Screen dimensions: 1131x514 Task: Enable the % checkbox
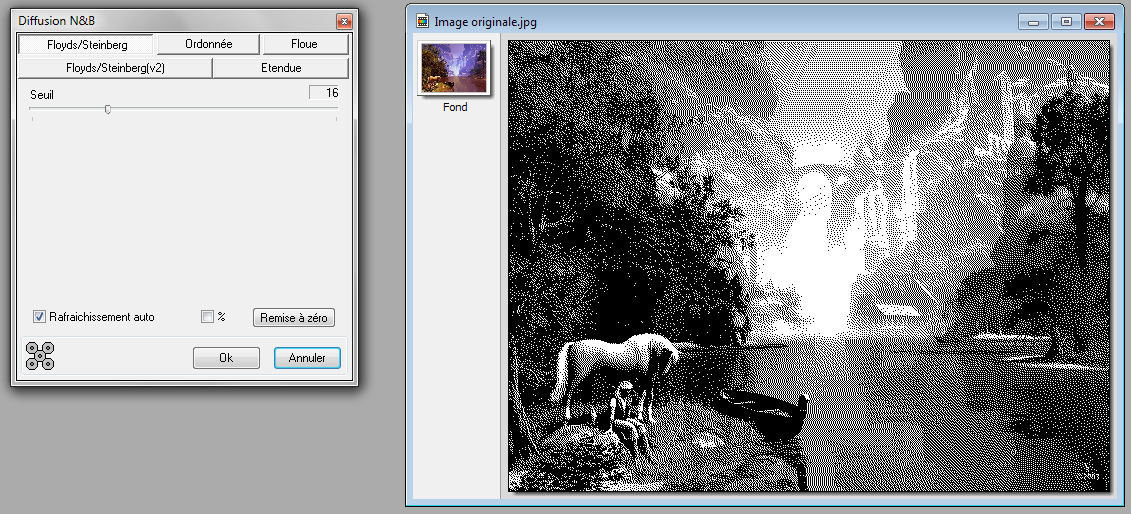click(x=207, y=317)
